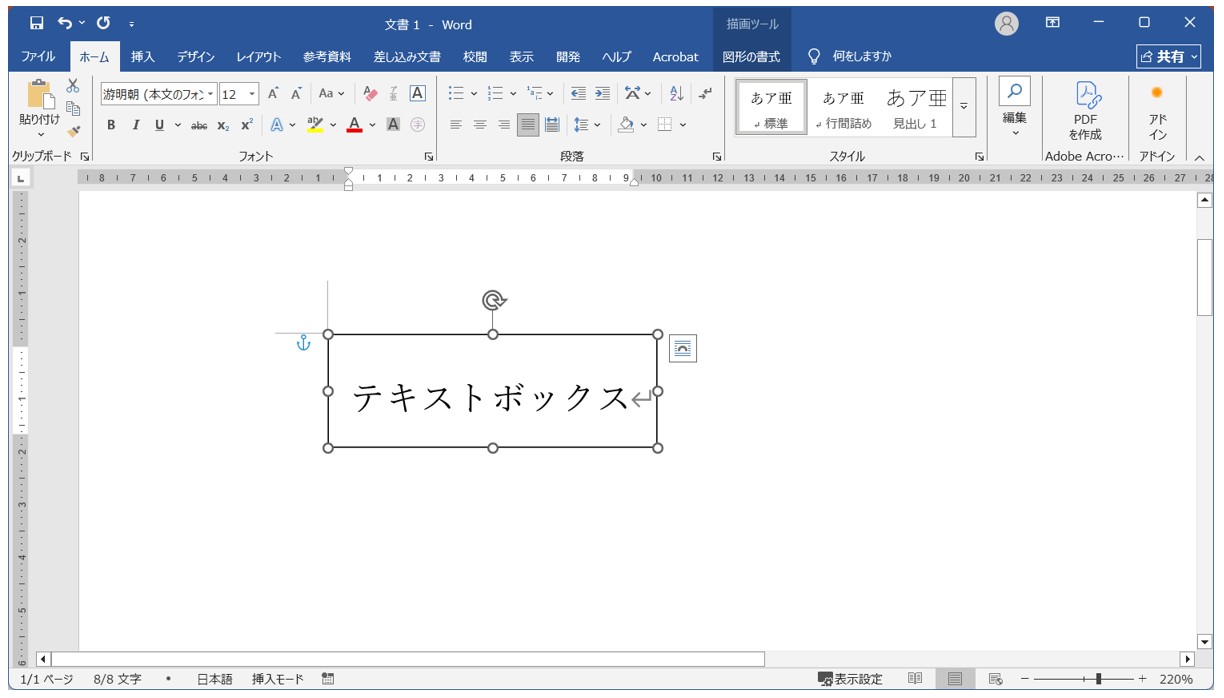Click PDFを作成 button
Image resolution: width=1224 pixels, height=698 pixels.
[1085, 110]
